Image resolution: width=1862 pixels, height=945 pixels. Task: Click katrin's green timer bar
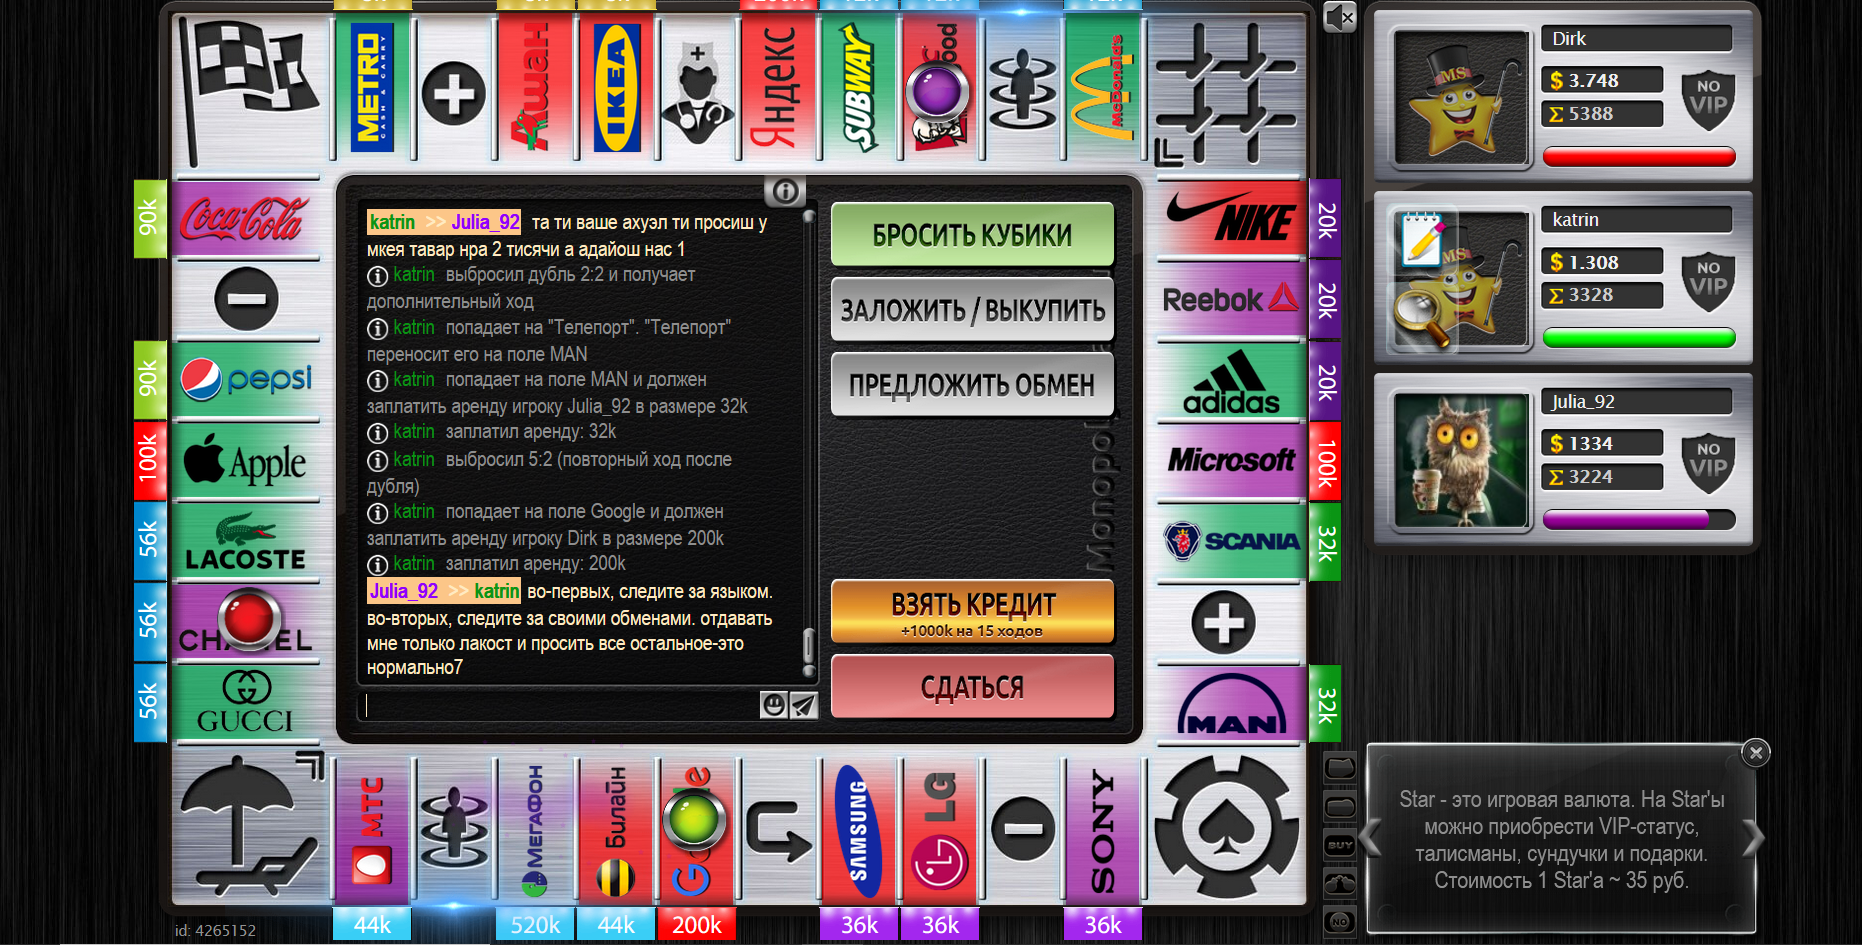[x=1639, y=338]
